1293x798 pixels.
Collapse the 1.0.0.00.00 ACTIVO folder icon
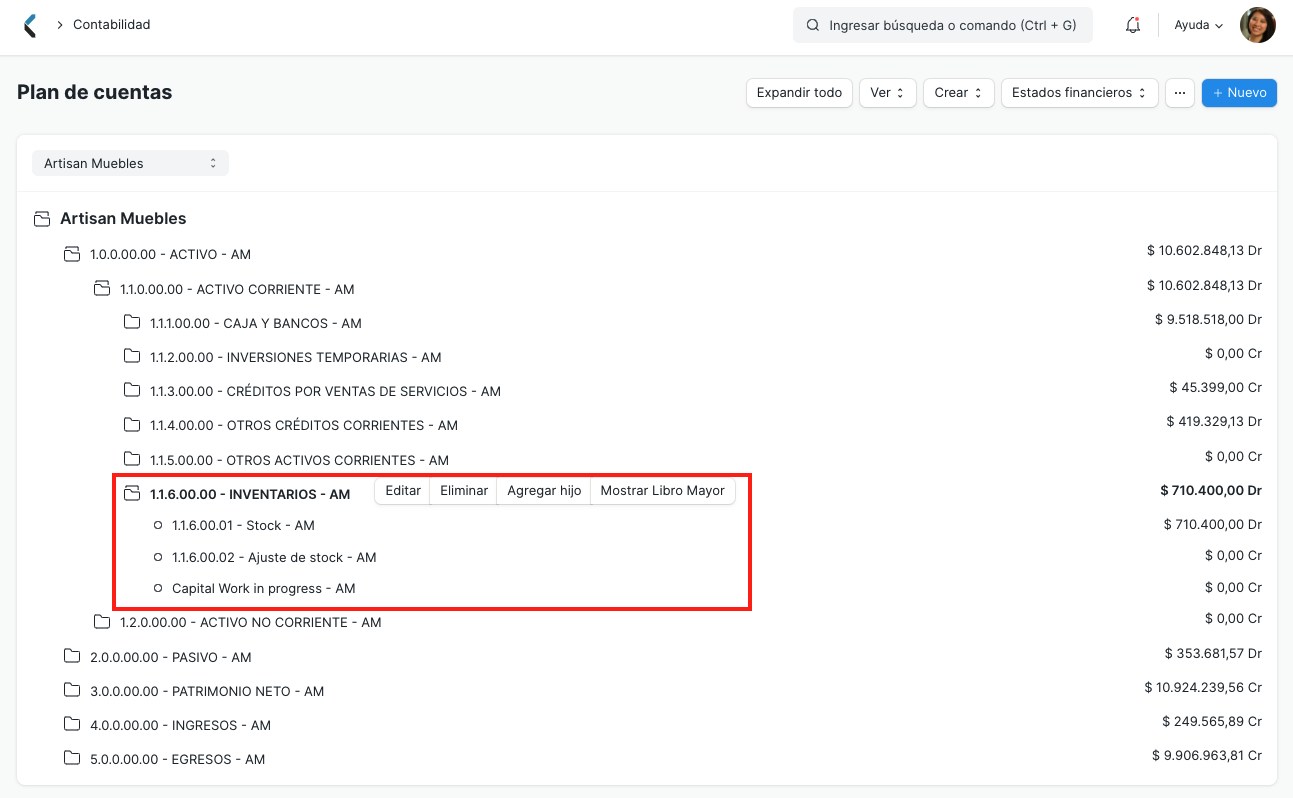click(x=72, y=254)
